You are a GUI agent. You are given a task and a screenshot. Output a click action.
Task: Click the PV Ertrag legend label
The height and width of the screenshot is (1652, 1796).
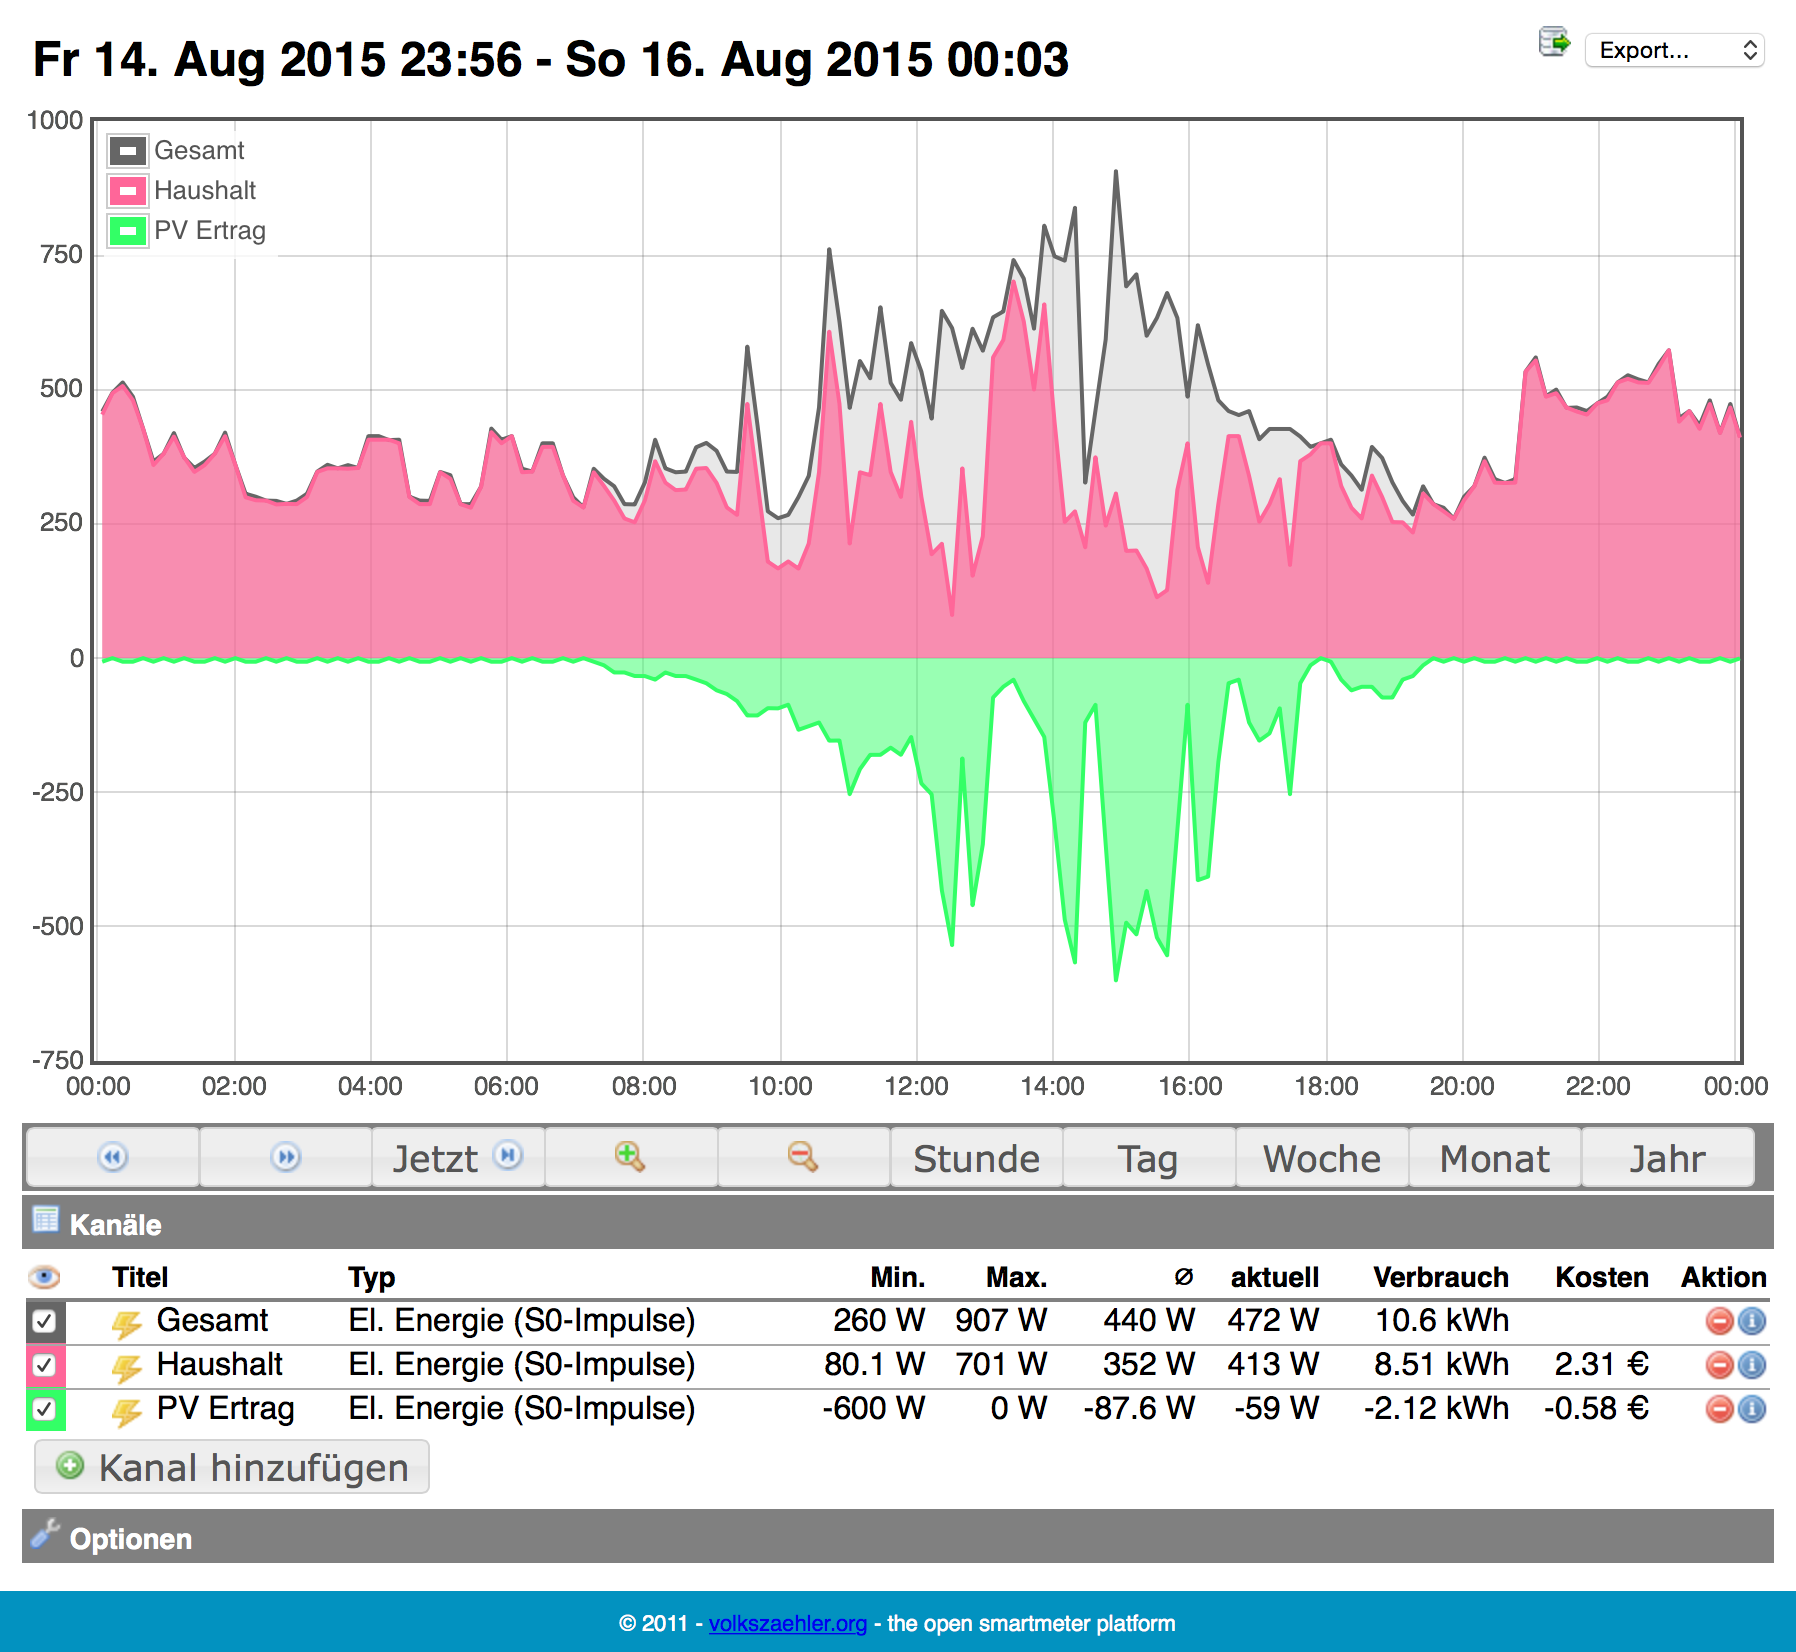coord(210,230)
